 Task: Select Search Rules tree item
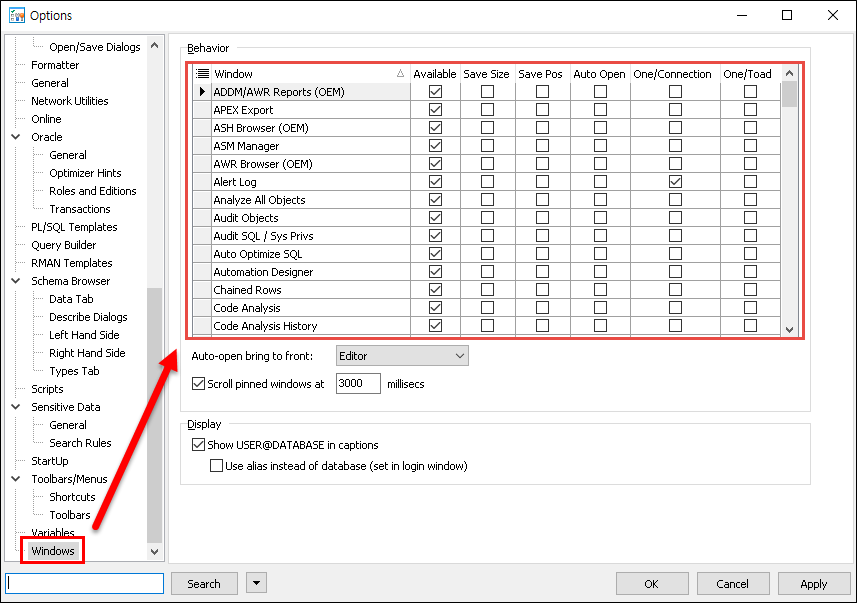pos(80,443)
